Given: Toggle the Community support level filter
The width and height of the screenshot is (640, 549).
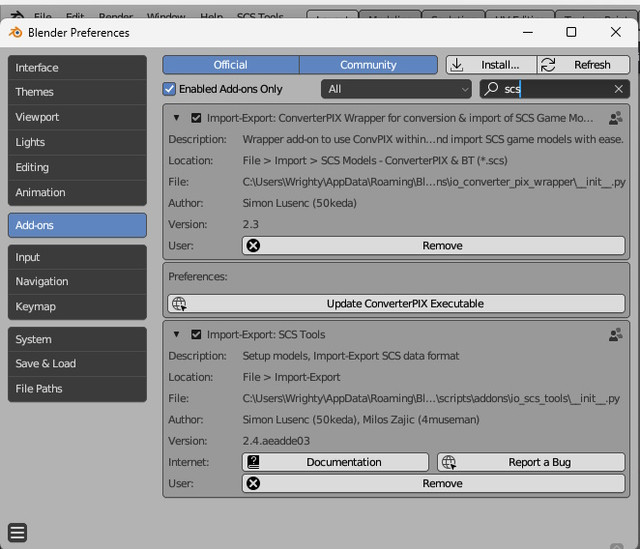Looking at the screenshot, I should (368, 64).
